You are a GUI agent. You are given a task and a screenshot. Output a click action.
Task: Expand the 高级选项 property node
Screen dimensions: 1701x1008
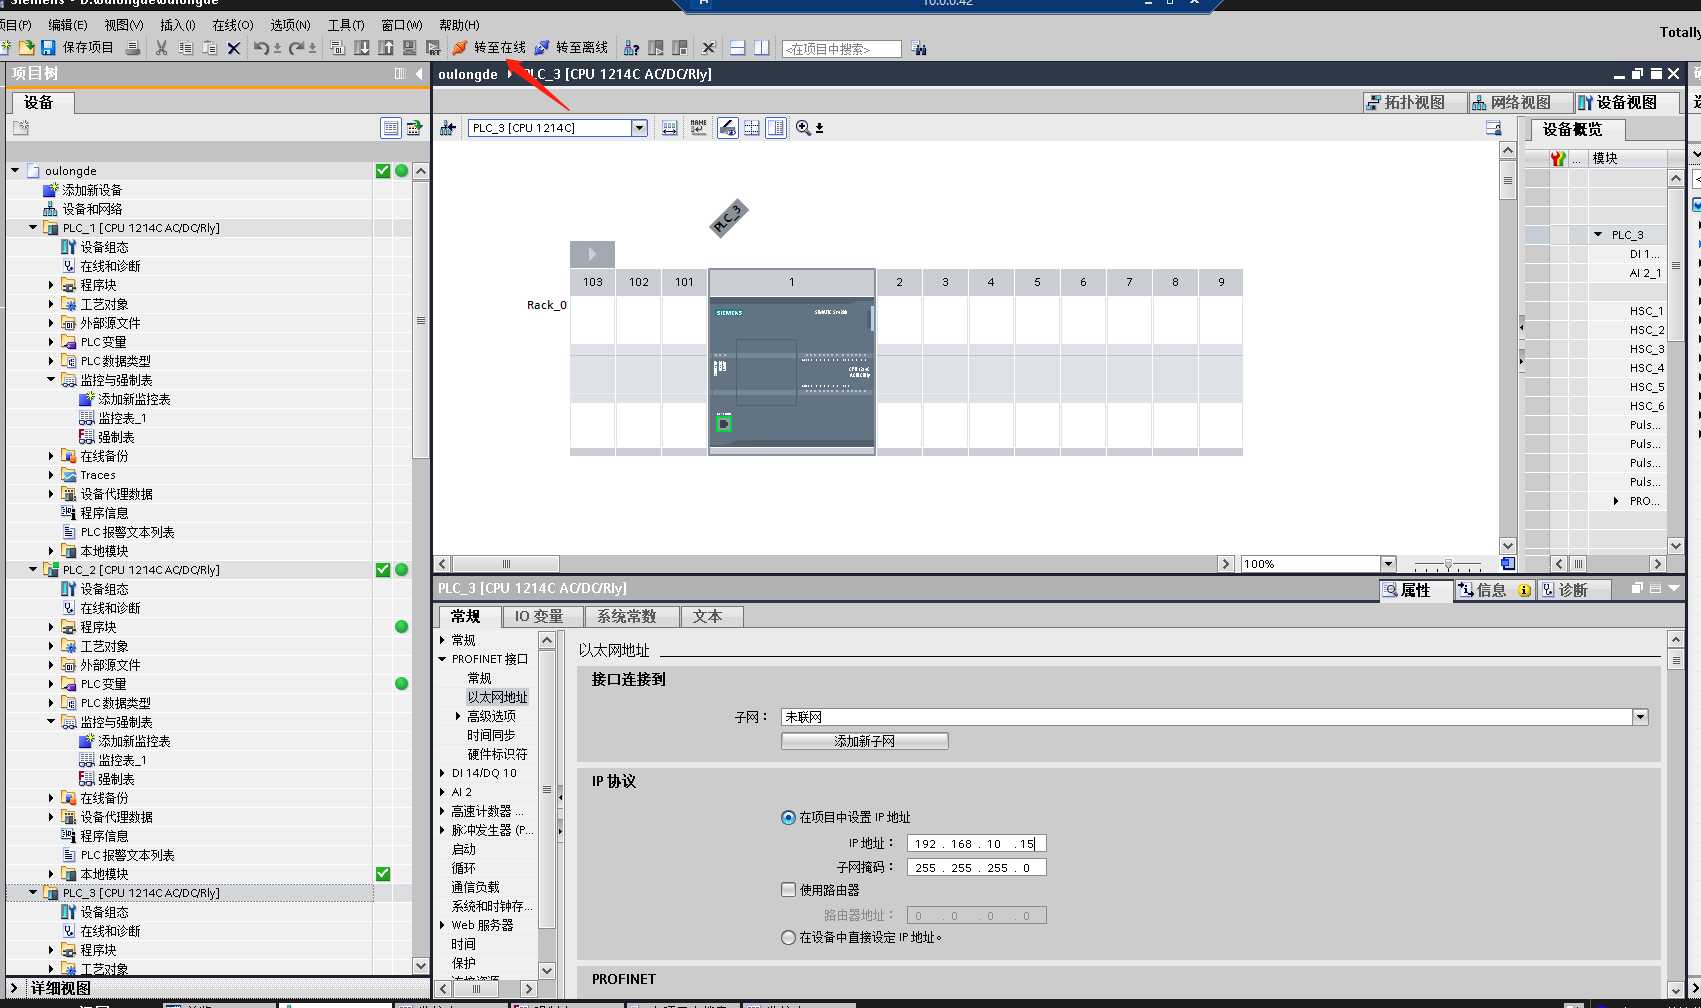[458, 716]
